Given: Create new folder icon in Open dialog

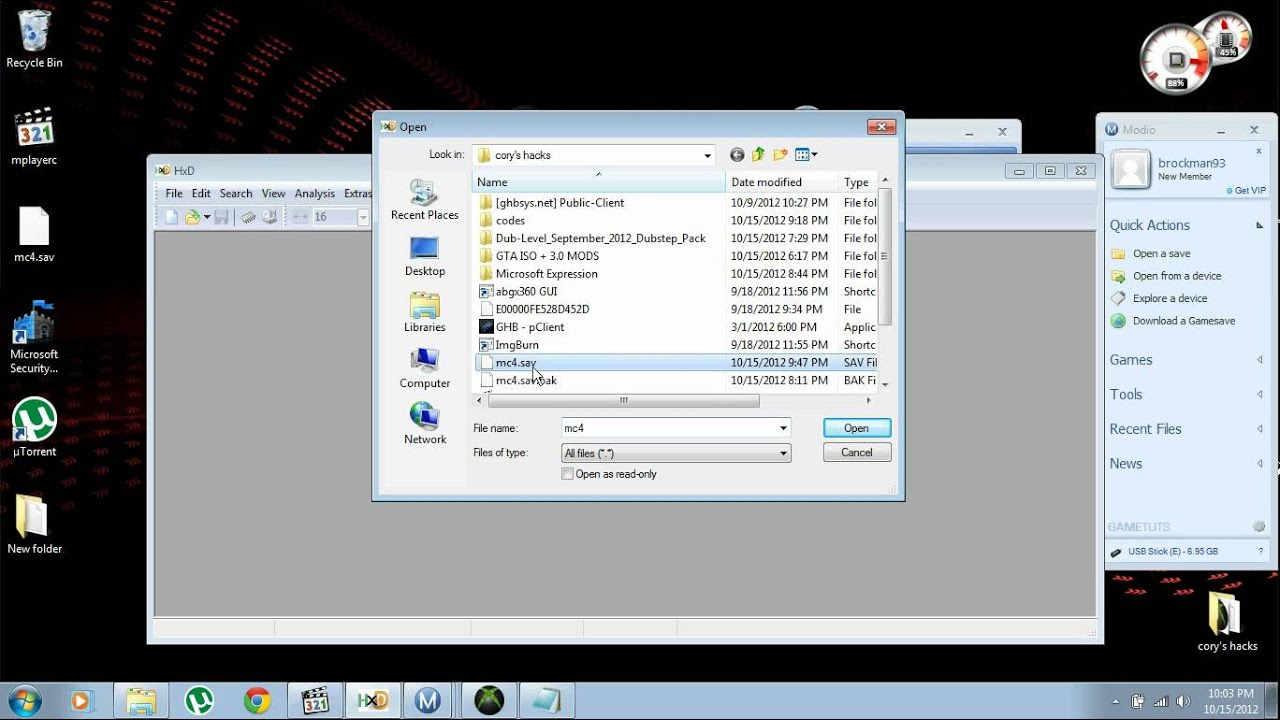Looking at the screenshot, I should coord(780,155).
